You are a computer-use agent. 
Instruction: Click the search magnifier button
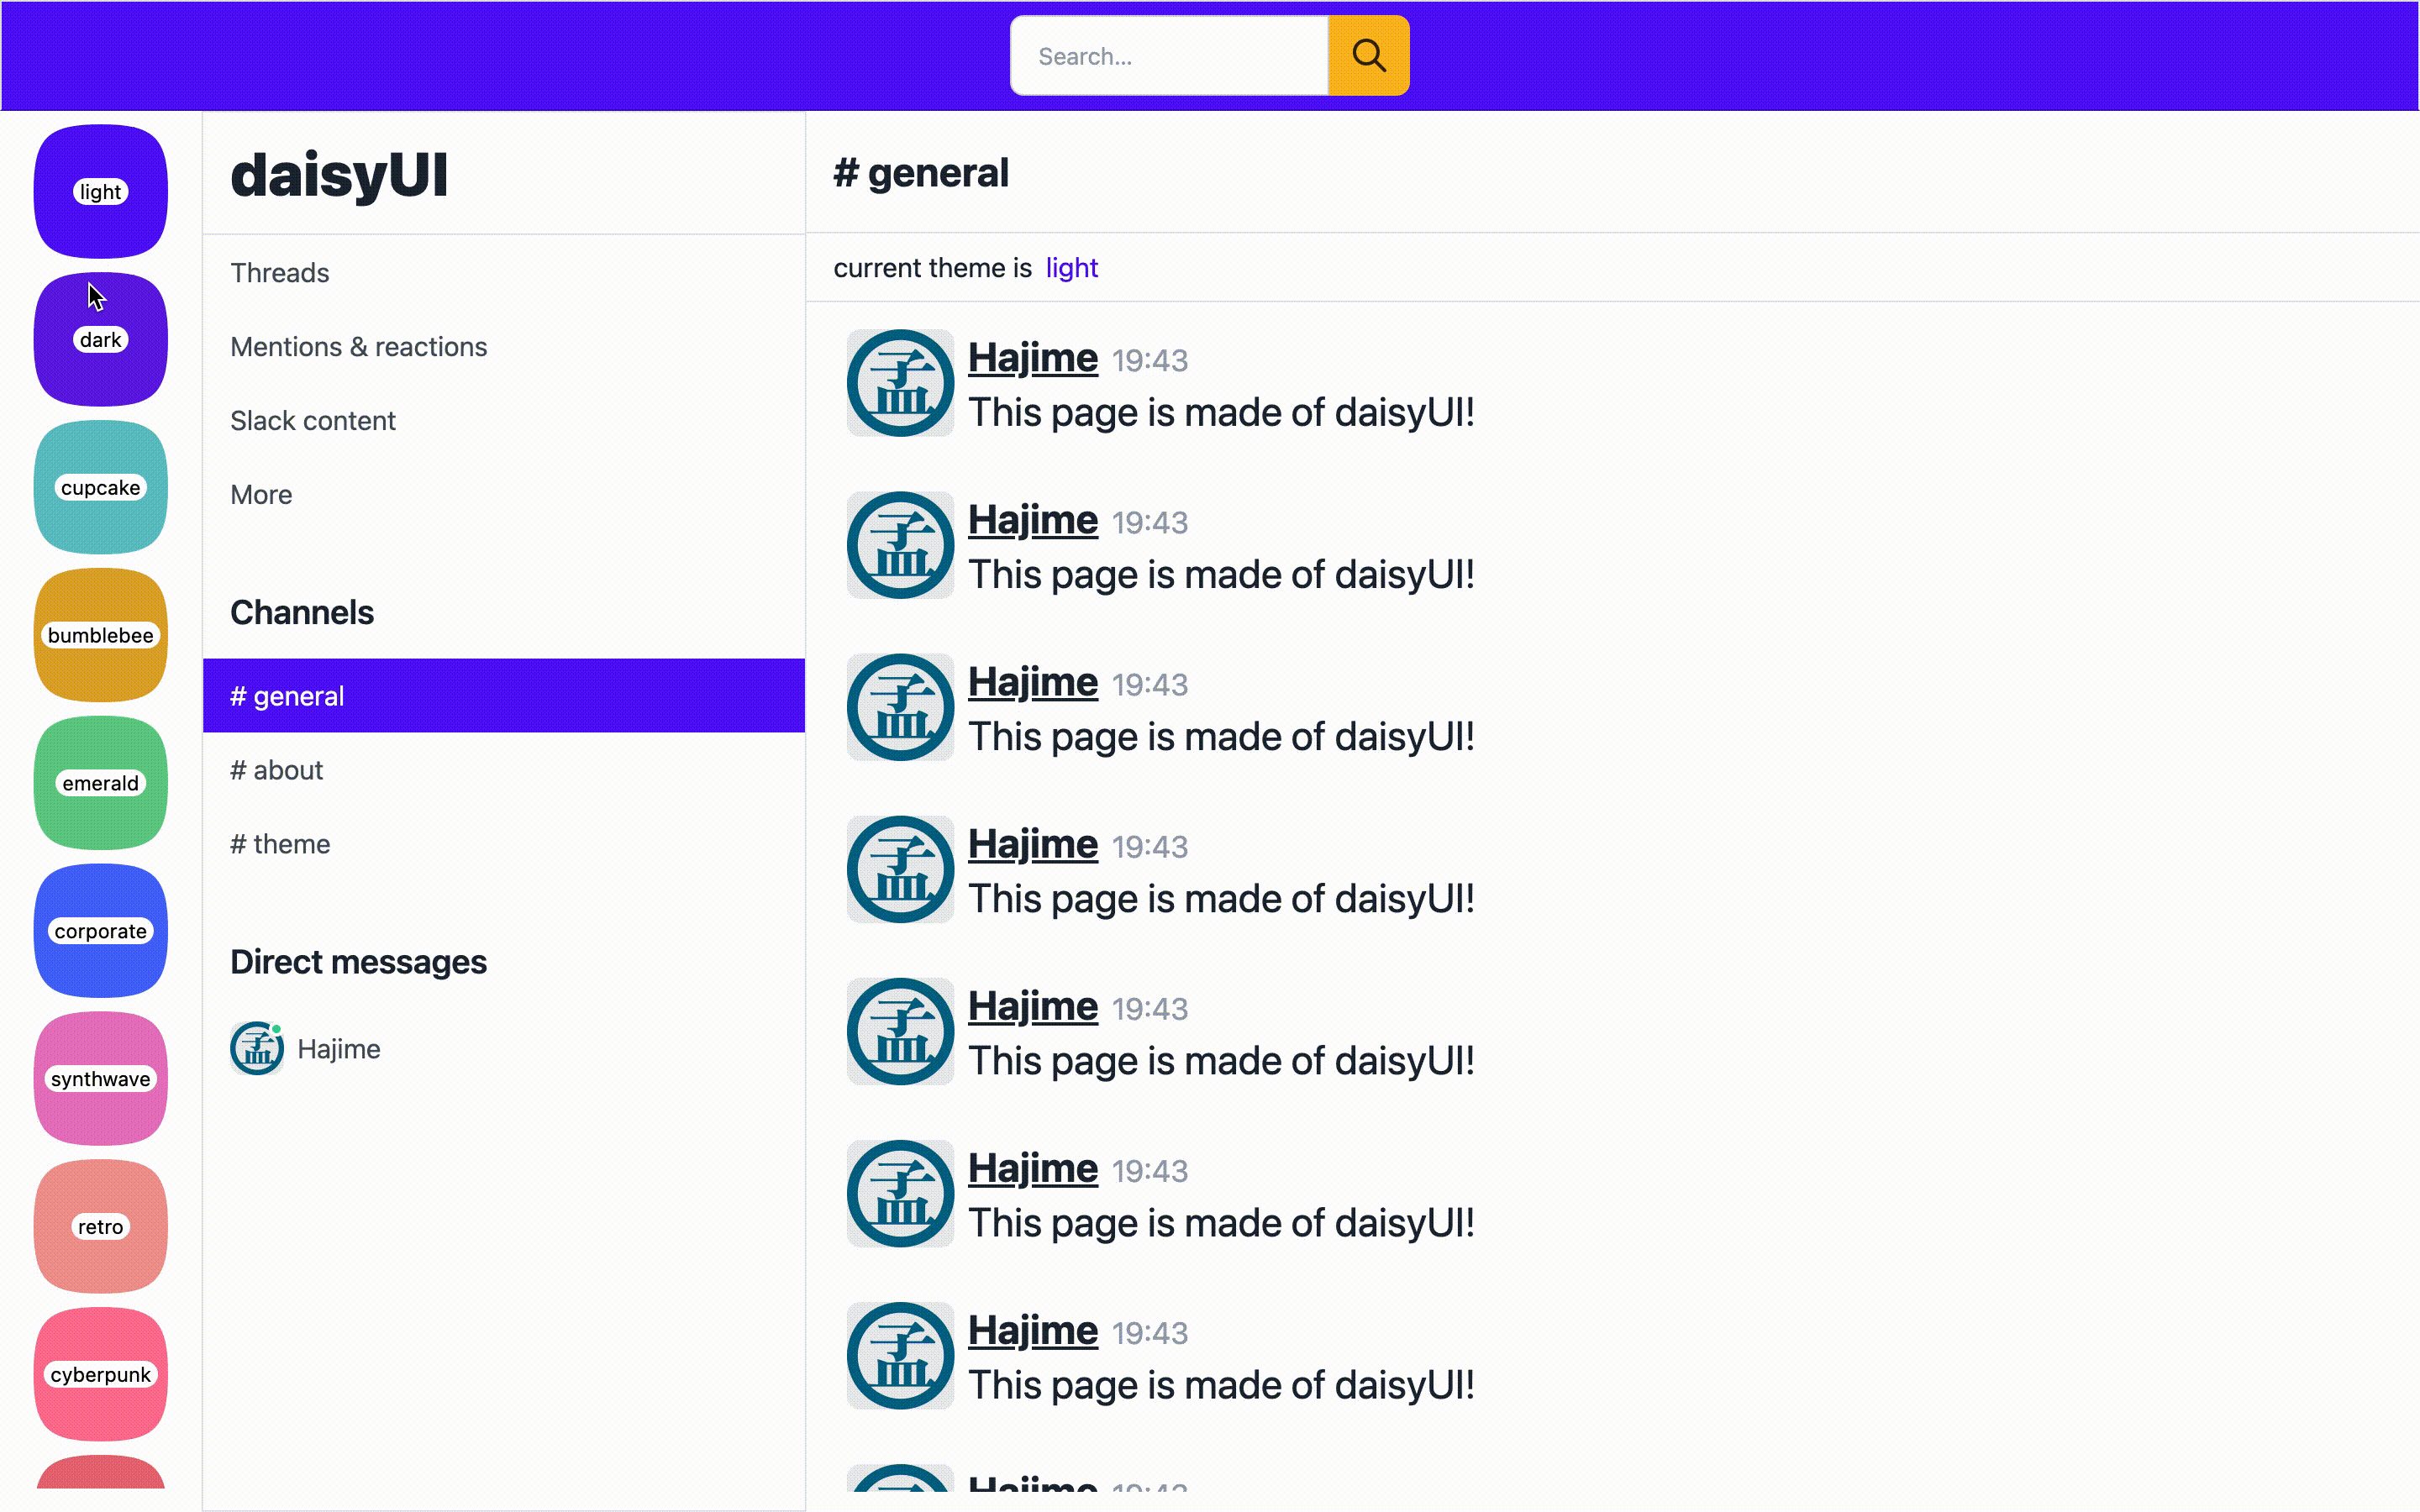(x=1368, y=56)
